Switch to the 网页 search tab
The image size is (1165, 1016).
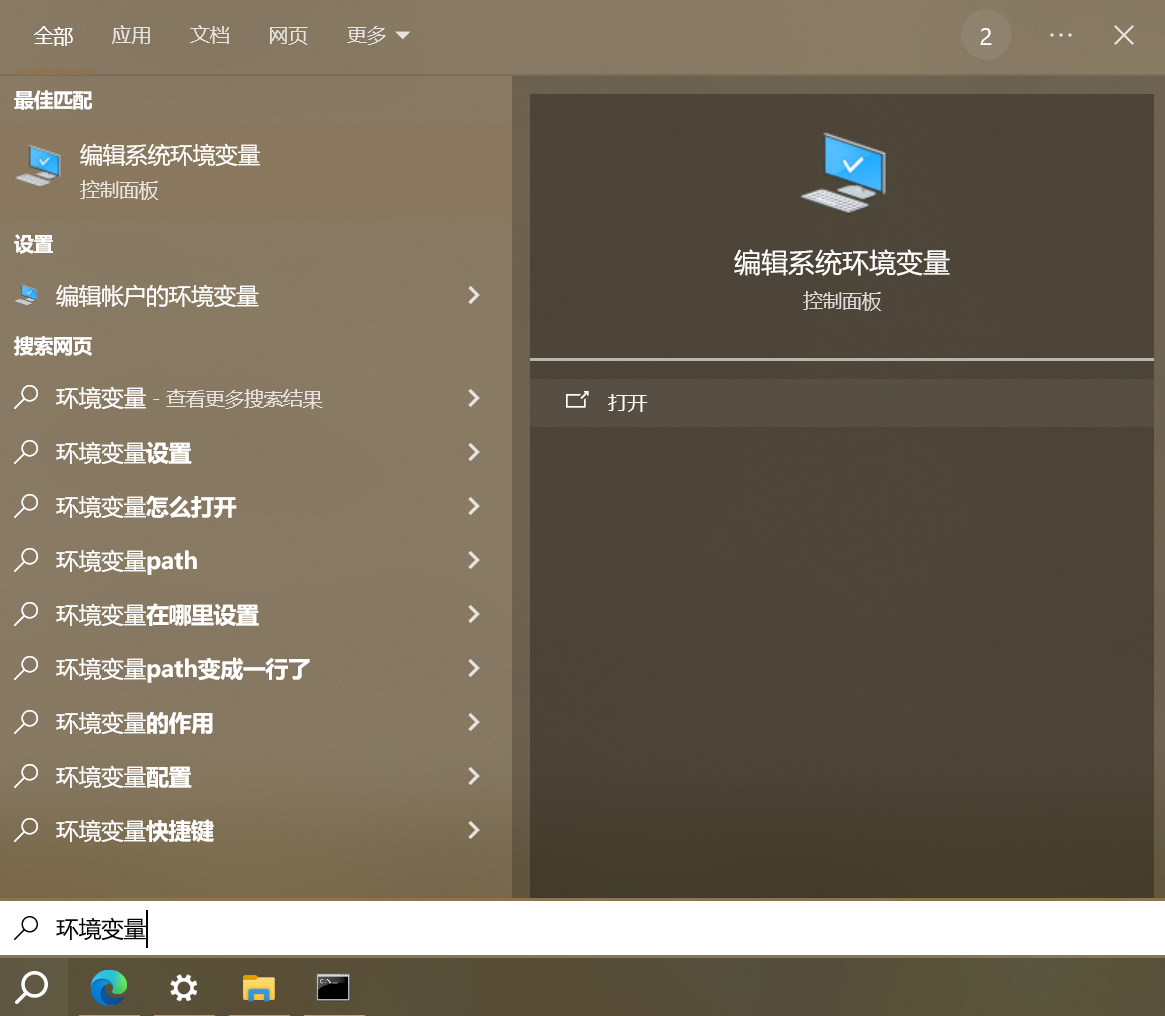click(x=288, y=35)
